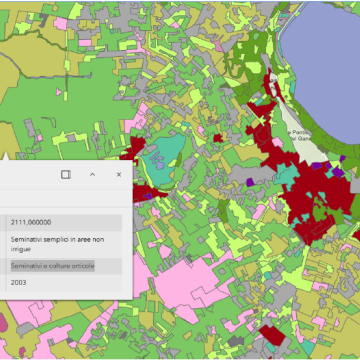Select the year 2003 value
The image size is (360, 360).
click(x=19, y=283)
